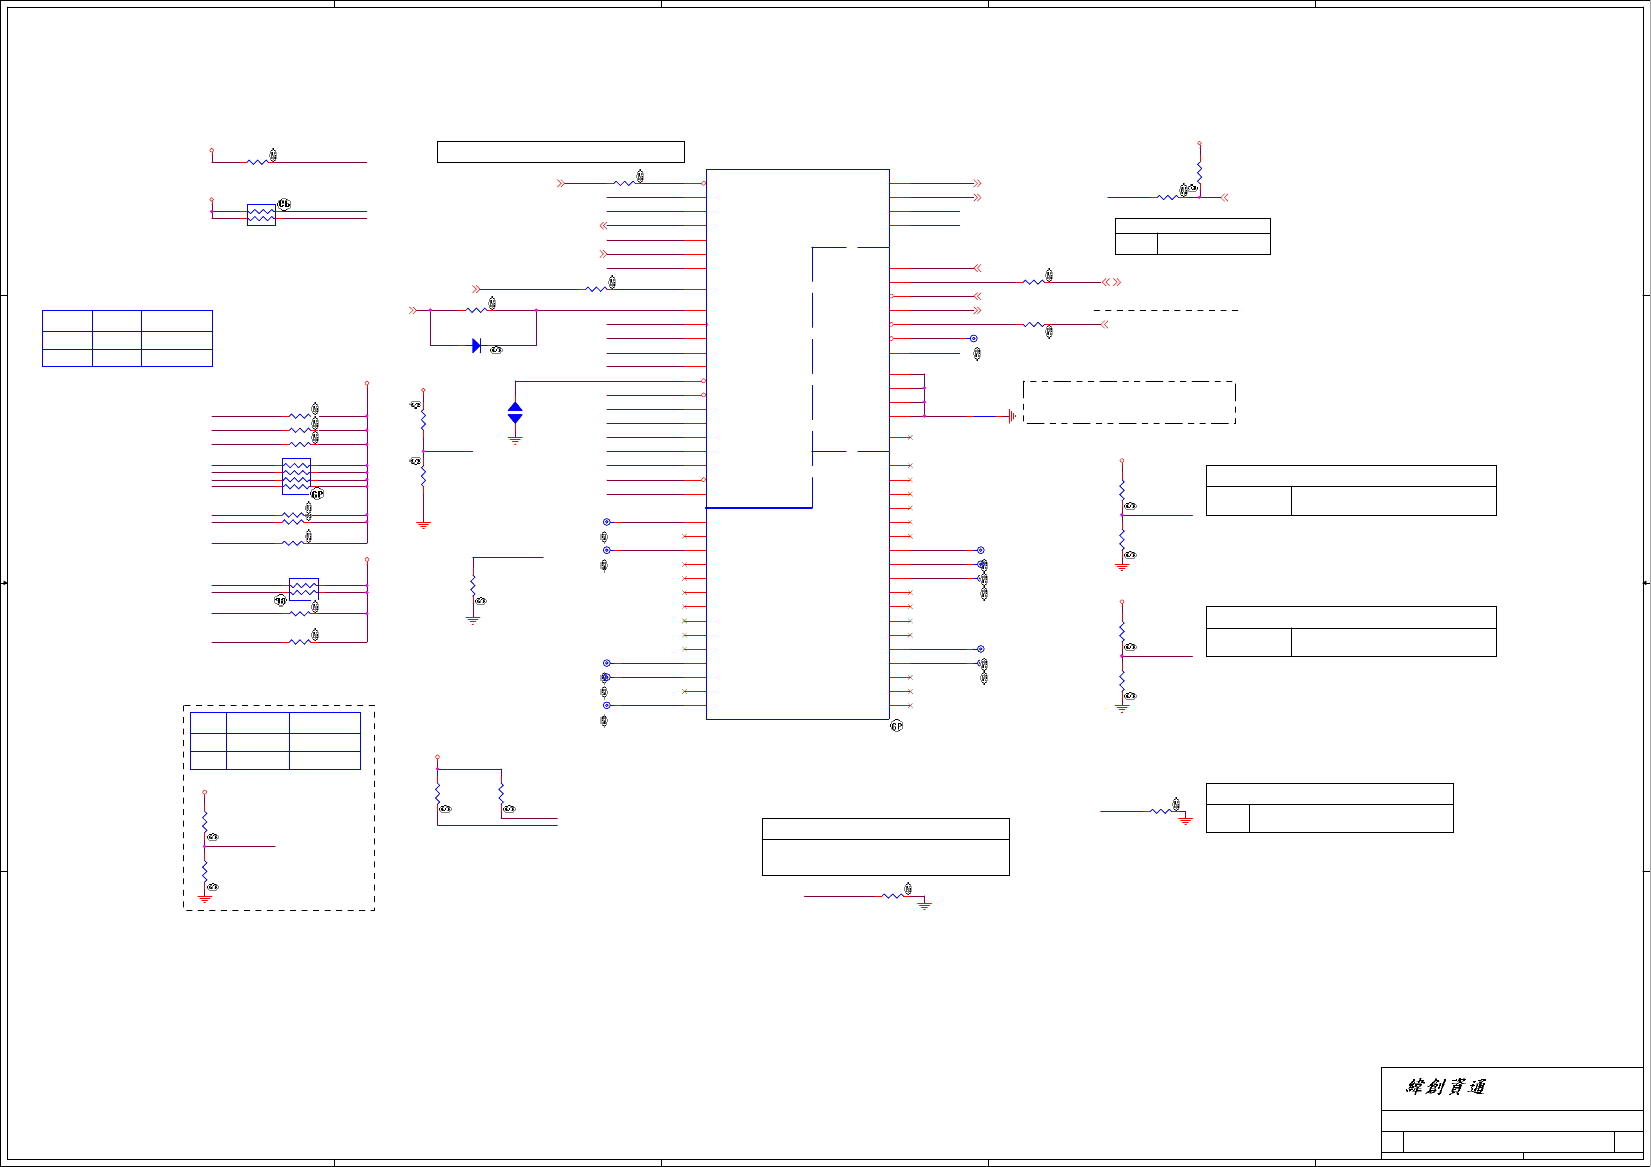The width and height of the screenshot is (1651, 1167).
Task: Click the dashed blue rectangle inside the IC
Action: pyautogui.click(x=851, y=349)
